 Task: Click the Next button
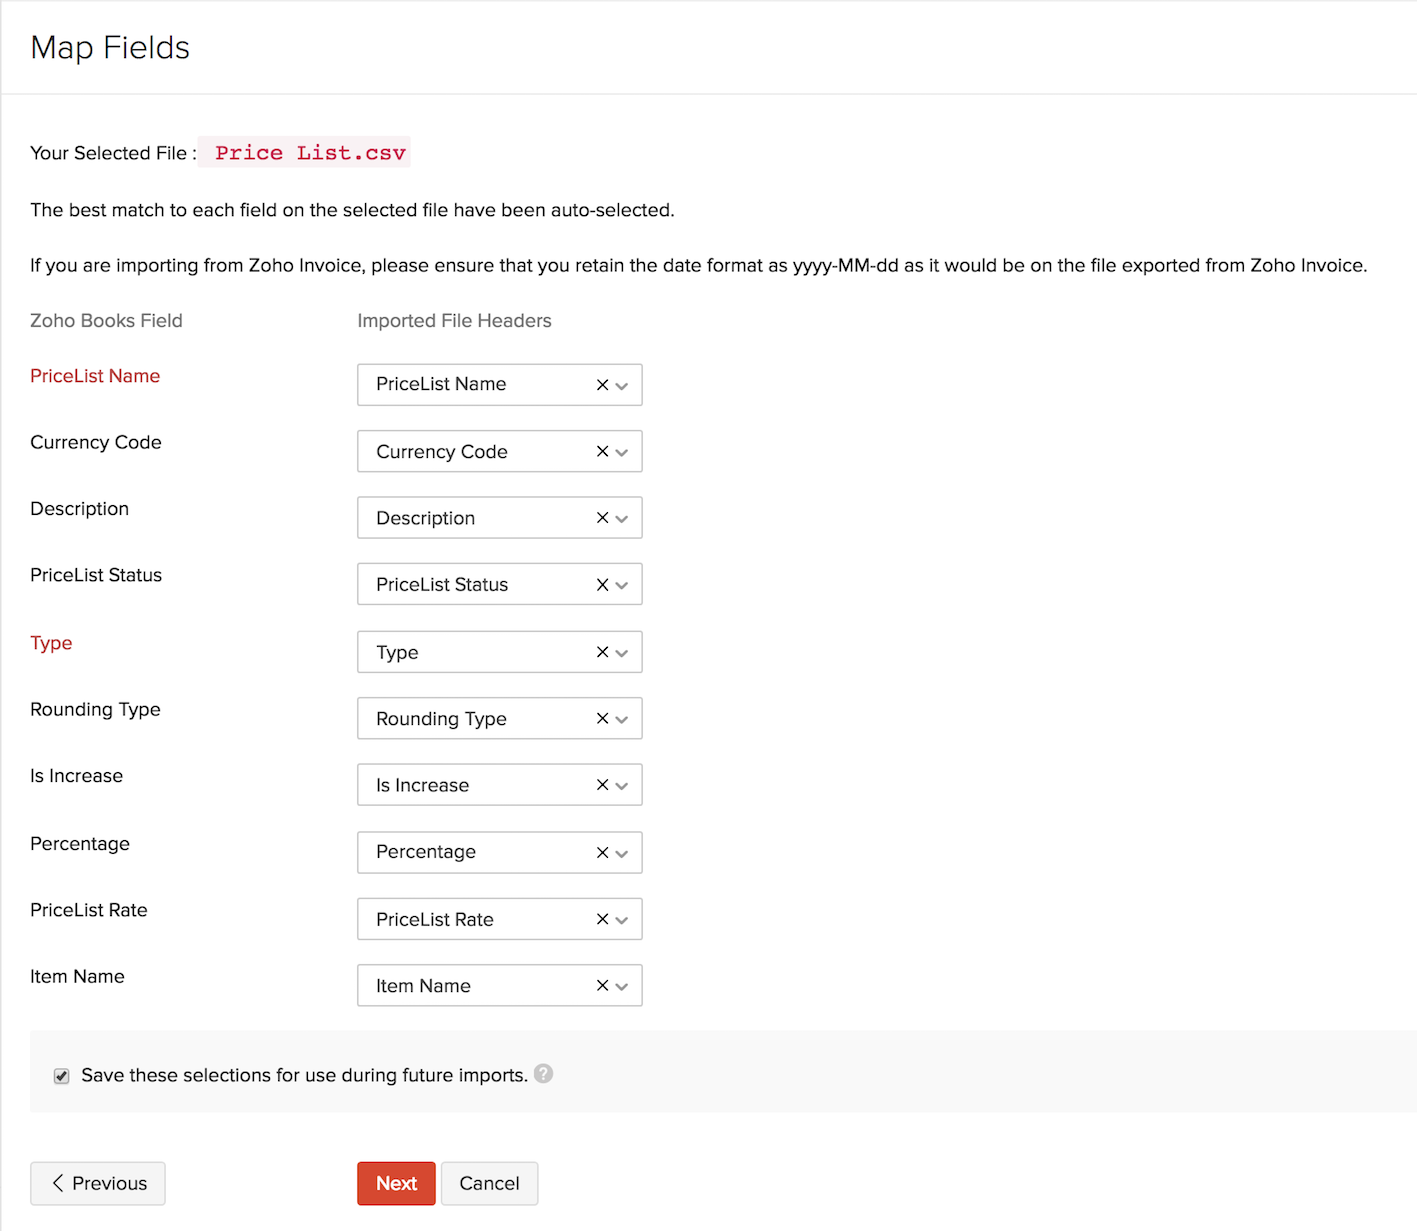tap(396, 1184)
